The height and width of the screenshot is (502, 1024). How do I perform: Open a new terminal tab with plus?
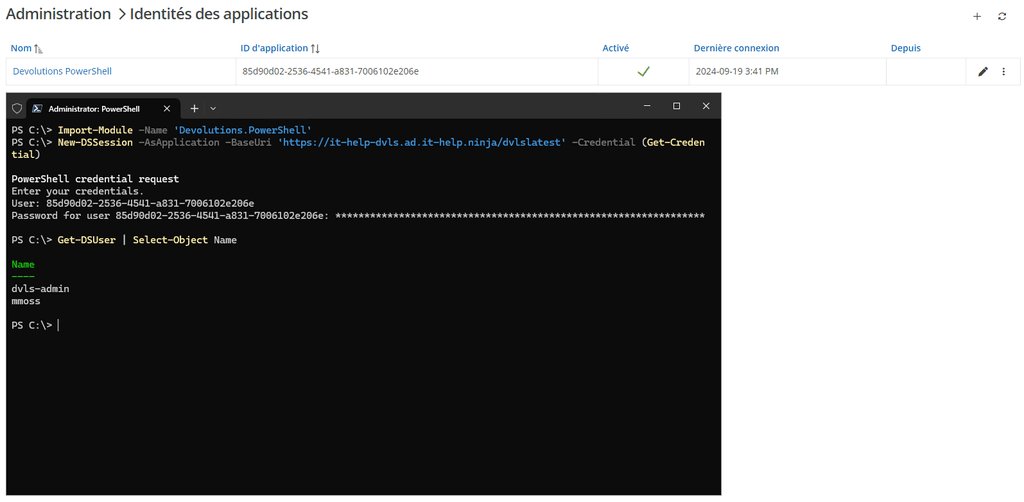[x=194, y=108]
